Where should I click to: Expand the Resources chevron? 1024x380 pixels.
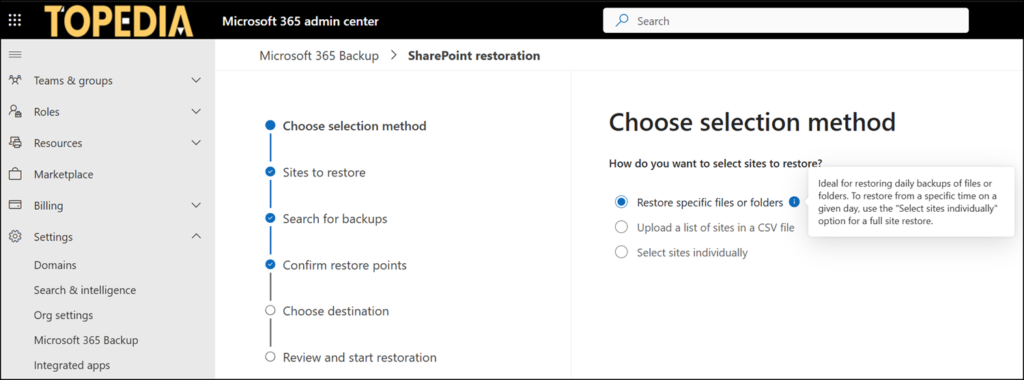(x=196, y=143)
